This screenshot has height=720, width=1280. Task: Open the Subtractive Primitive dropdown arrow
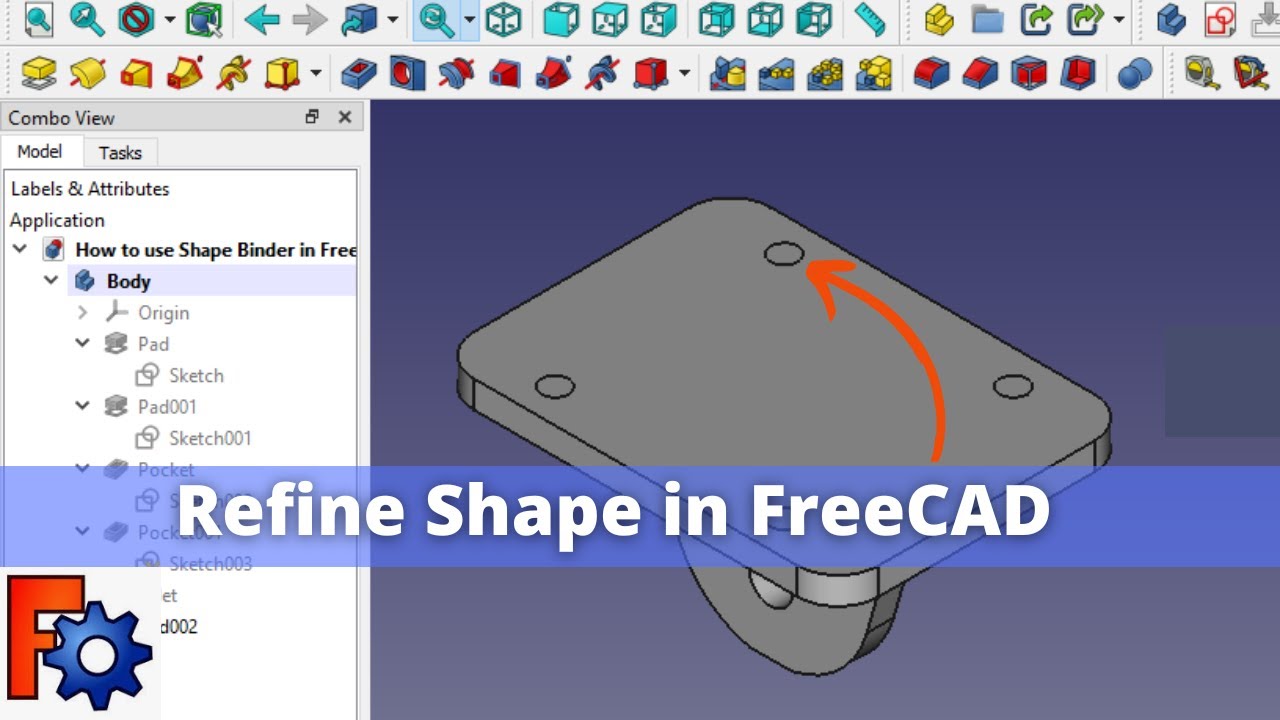(684, 72)
